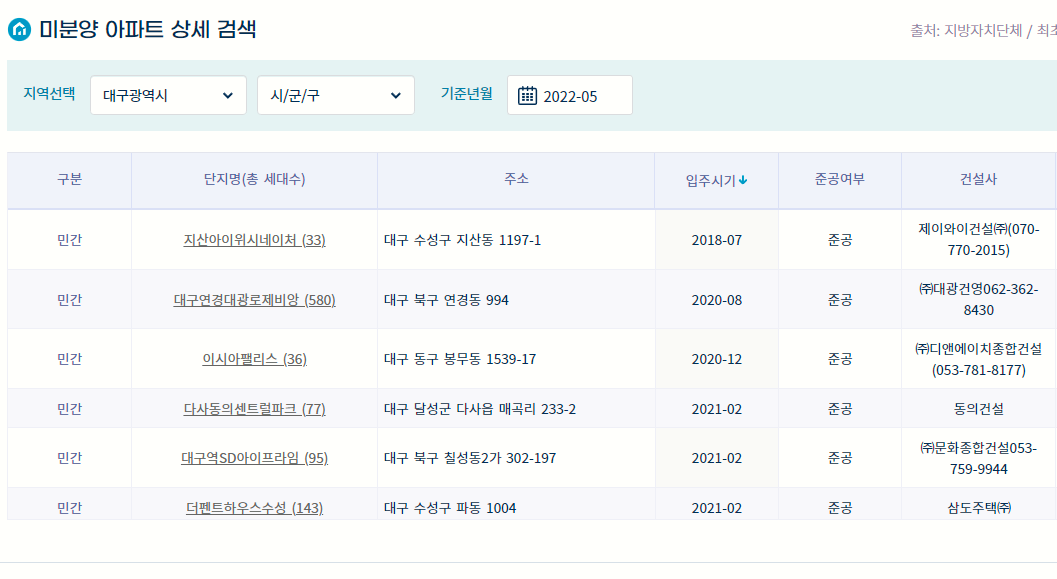Select address 대구 달성군 다사읍 매곡리 233-2
1057x579 pixels.
pyautogui.click(x=480, y=409)
